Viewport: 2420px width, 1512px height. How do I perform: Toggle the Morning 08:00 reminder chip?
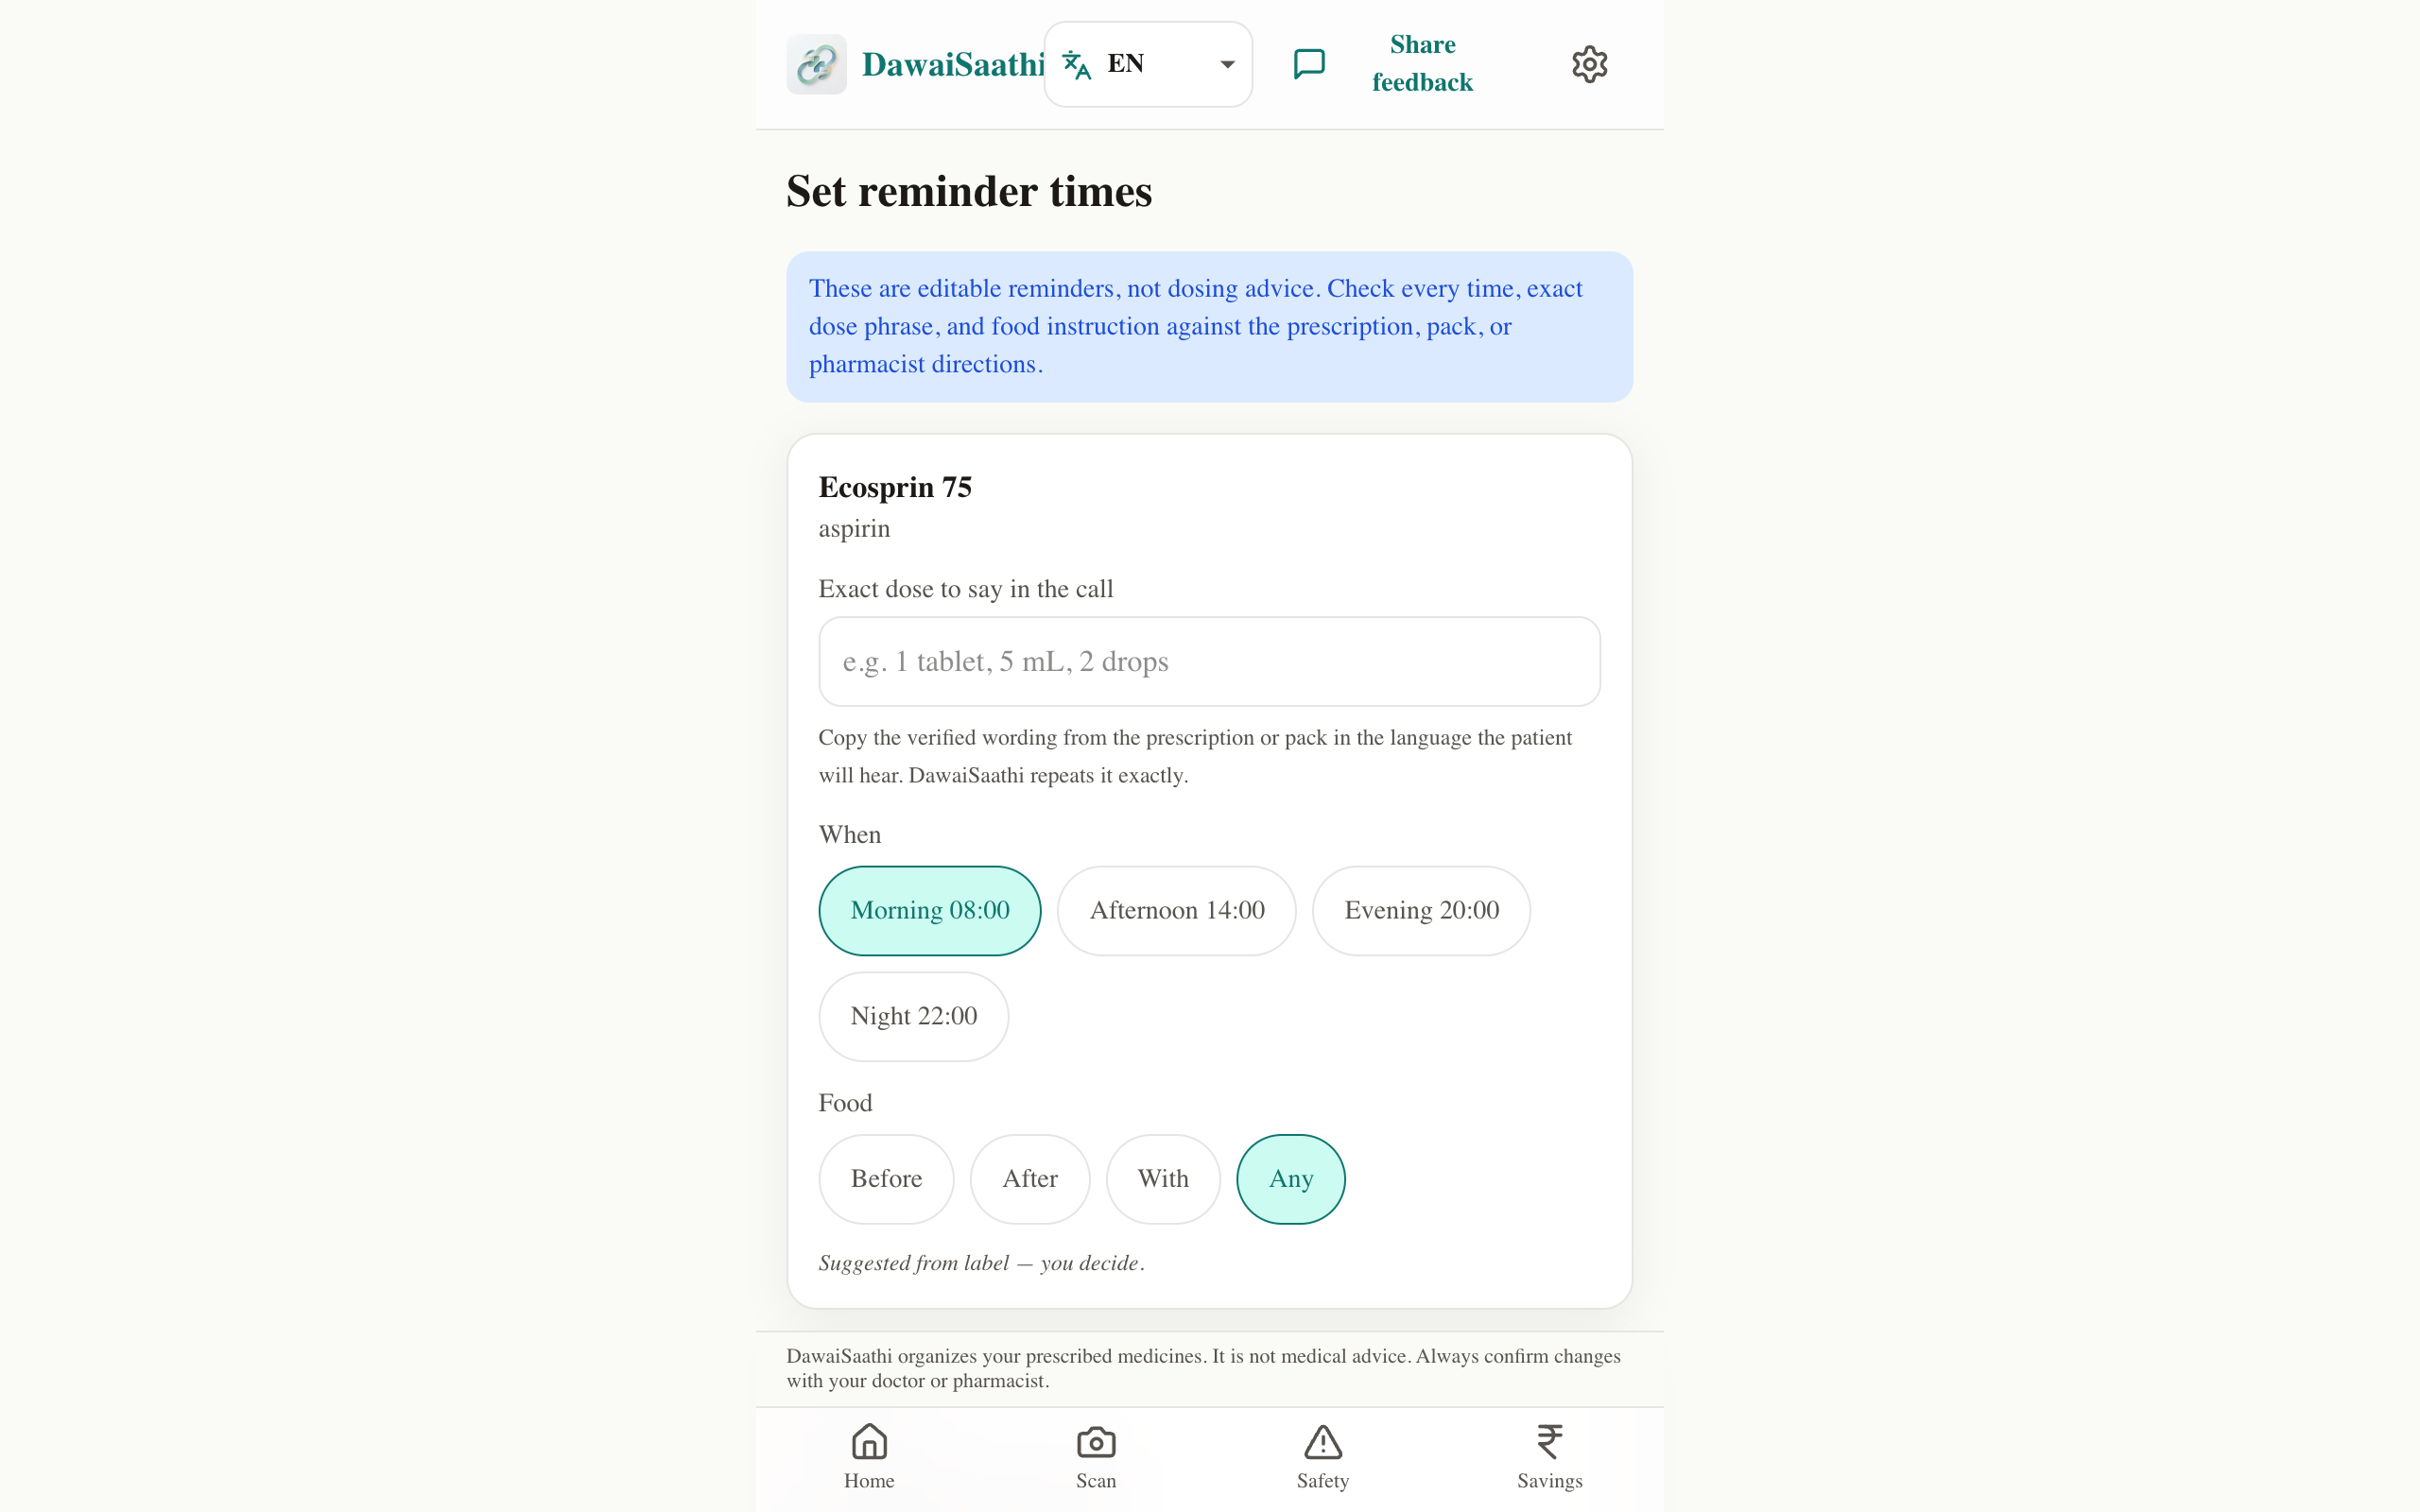click(929, 910)
